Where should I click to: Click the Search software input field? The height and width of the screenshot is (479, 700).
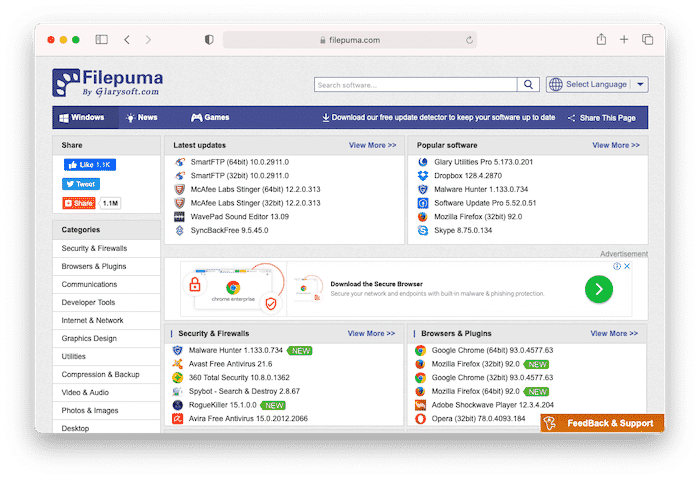[x=415, y=85]
